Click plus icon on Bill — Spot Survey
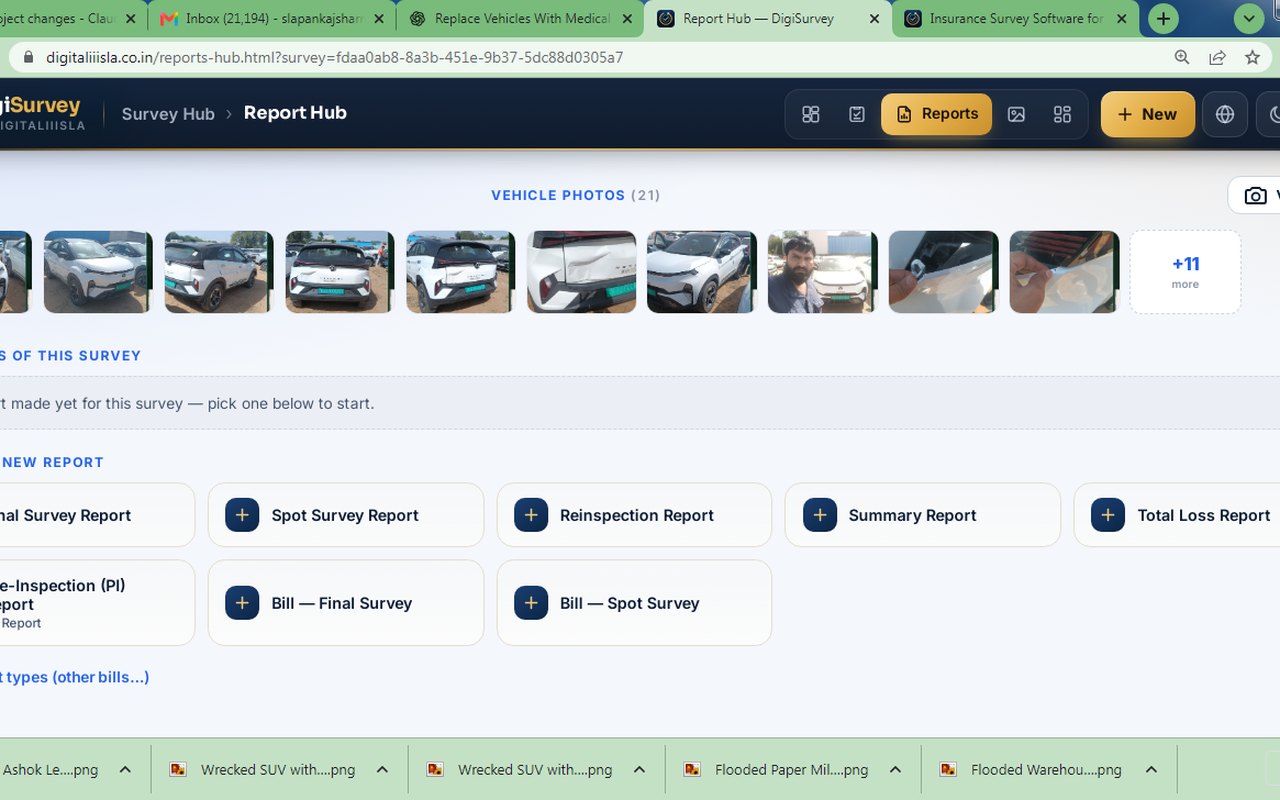 (531, 603)
